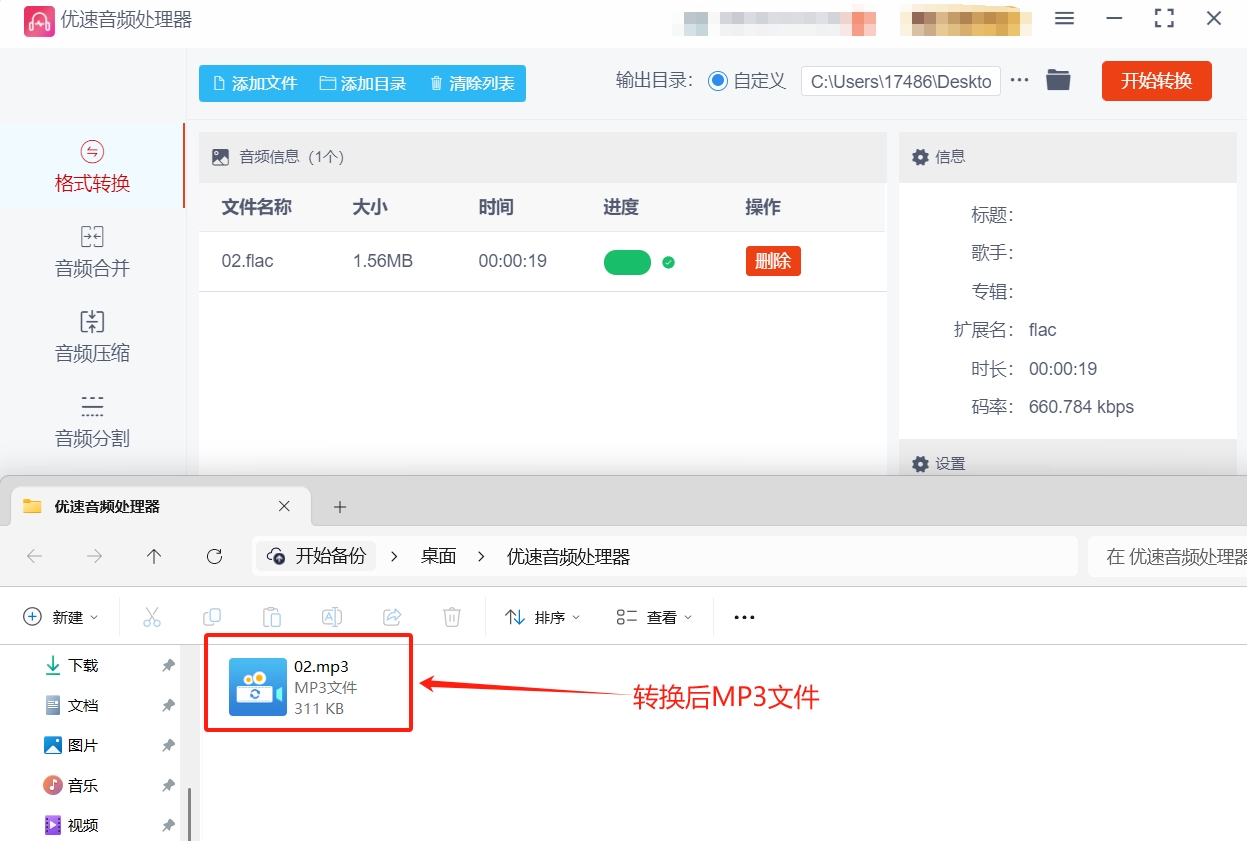The height and width of the screenshot is (841, 1247).
Task: Click the Rename icon in Explorer toolbar
Action: tap(332, 617)
